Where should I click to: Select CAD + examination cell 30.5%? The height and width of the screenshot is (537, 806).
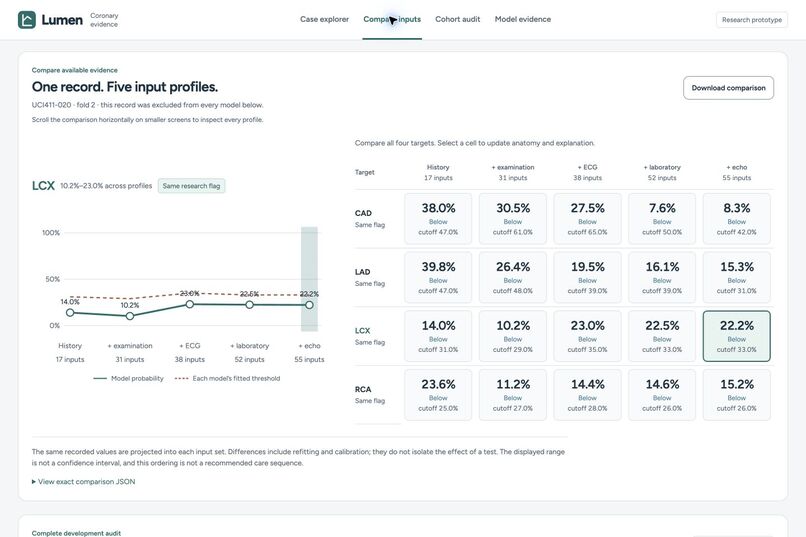(512, 218)
